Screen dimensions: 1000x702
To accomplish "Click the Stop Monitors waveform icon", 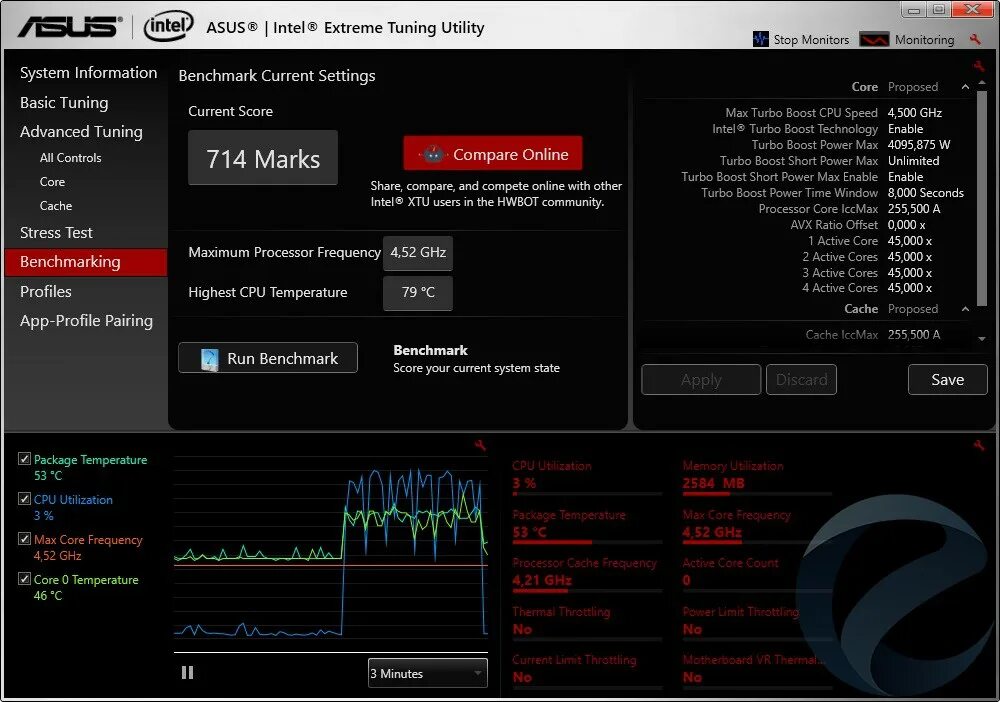I will pos(760,39).
